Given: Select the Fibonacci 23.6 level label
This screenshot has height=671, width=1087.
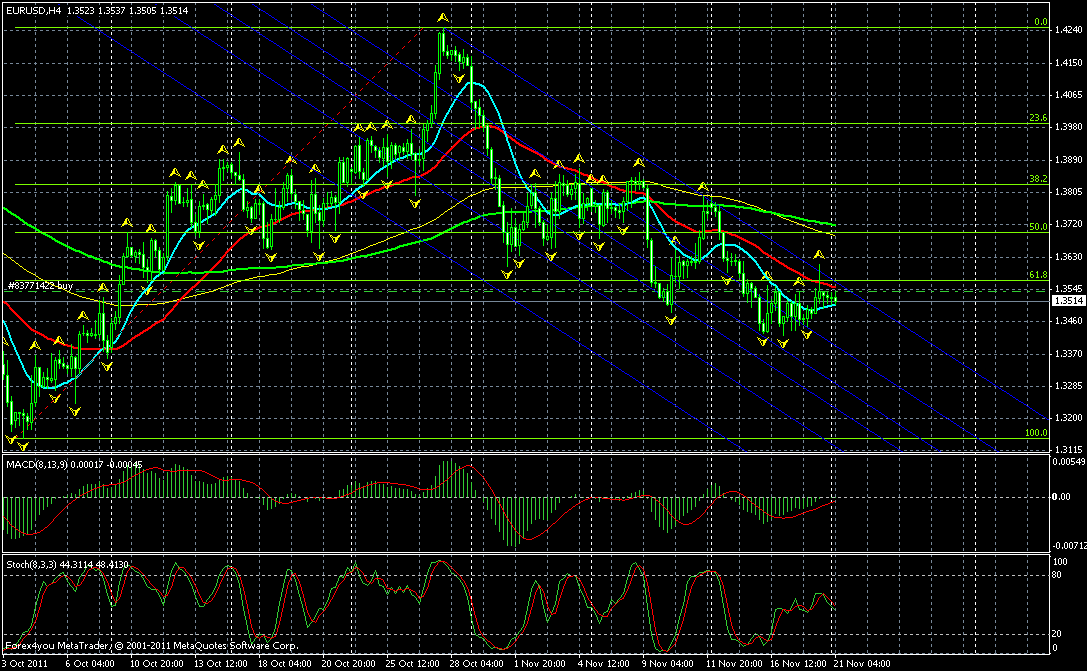Looking at the screenshot, I should [1038, 118].
